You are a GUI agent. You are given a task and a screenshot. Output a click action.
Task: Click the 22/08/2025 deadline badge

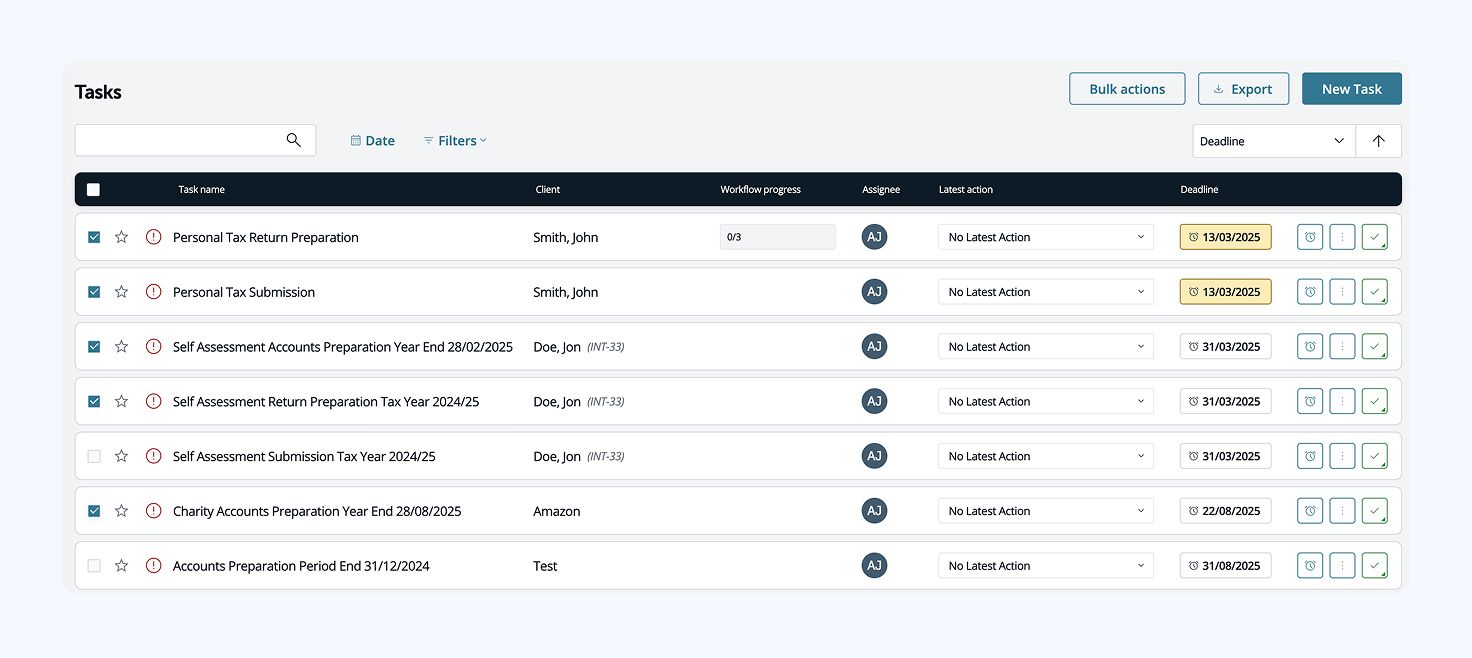pyautogui.click(x=1226, y=511)
